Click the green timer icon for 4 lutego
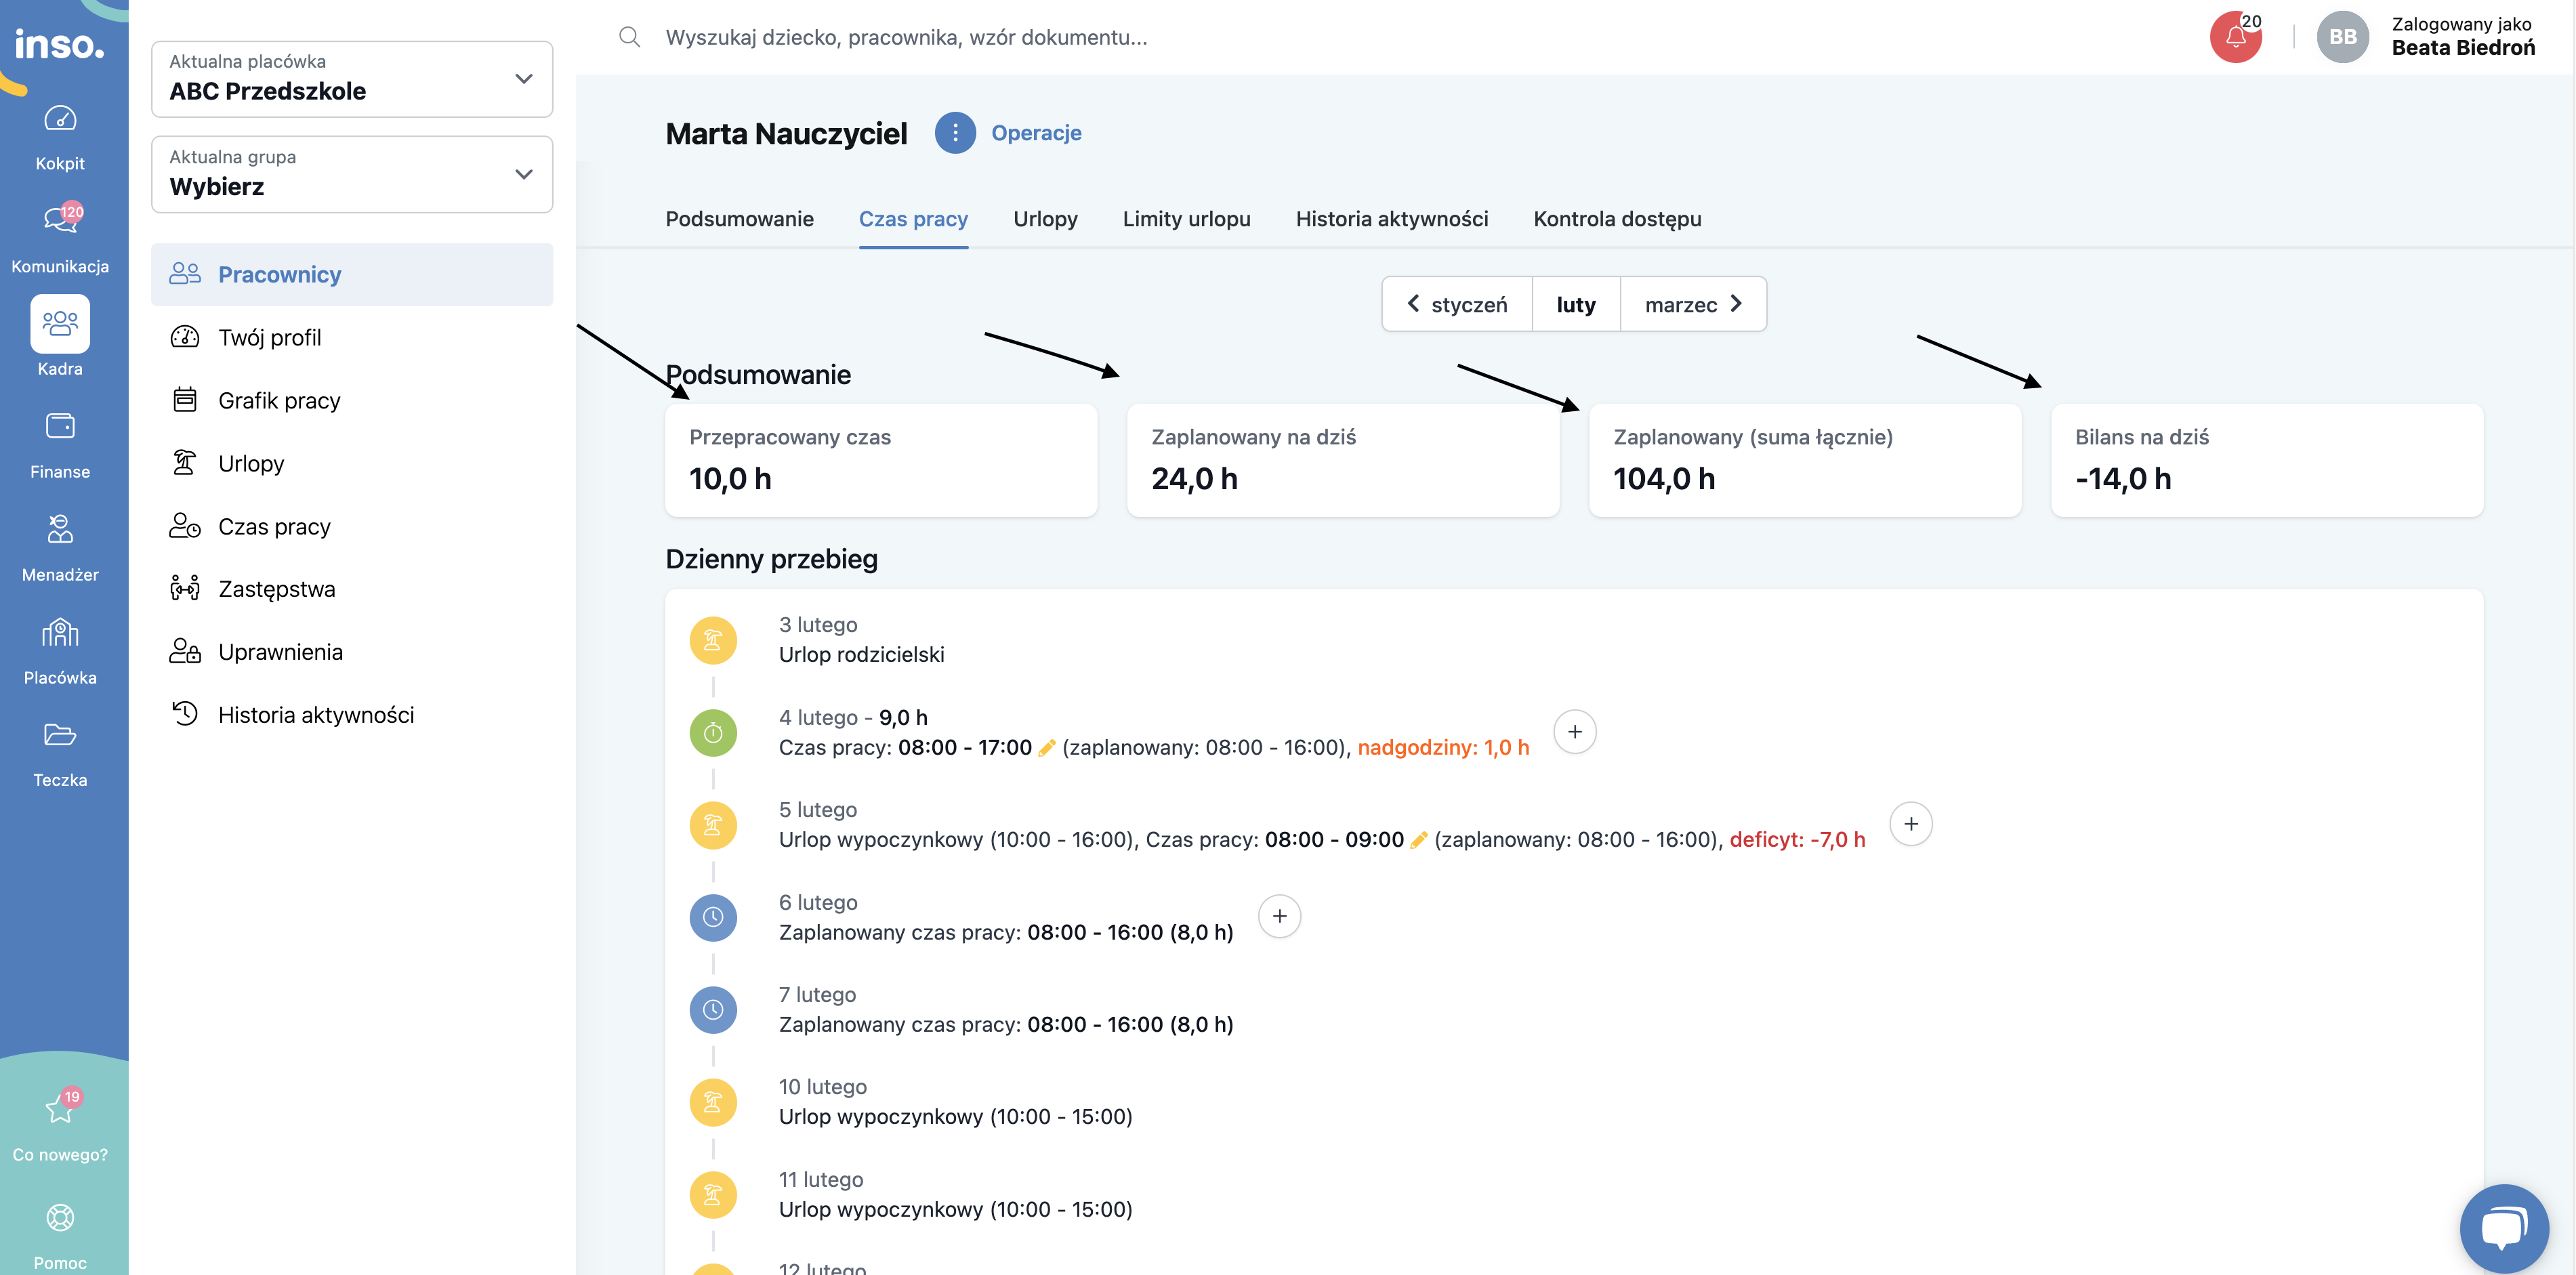 coord(713,733)
